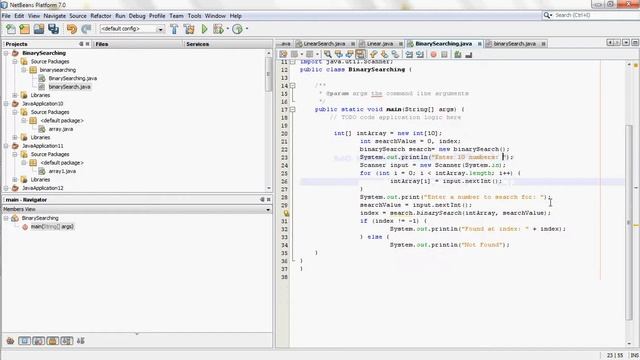Screen dimensions: 640x360
Task: Collapse the main method fold on line 17
Action: [293, 109]
